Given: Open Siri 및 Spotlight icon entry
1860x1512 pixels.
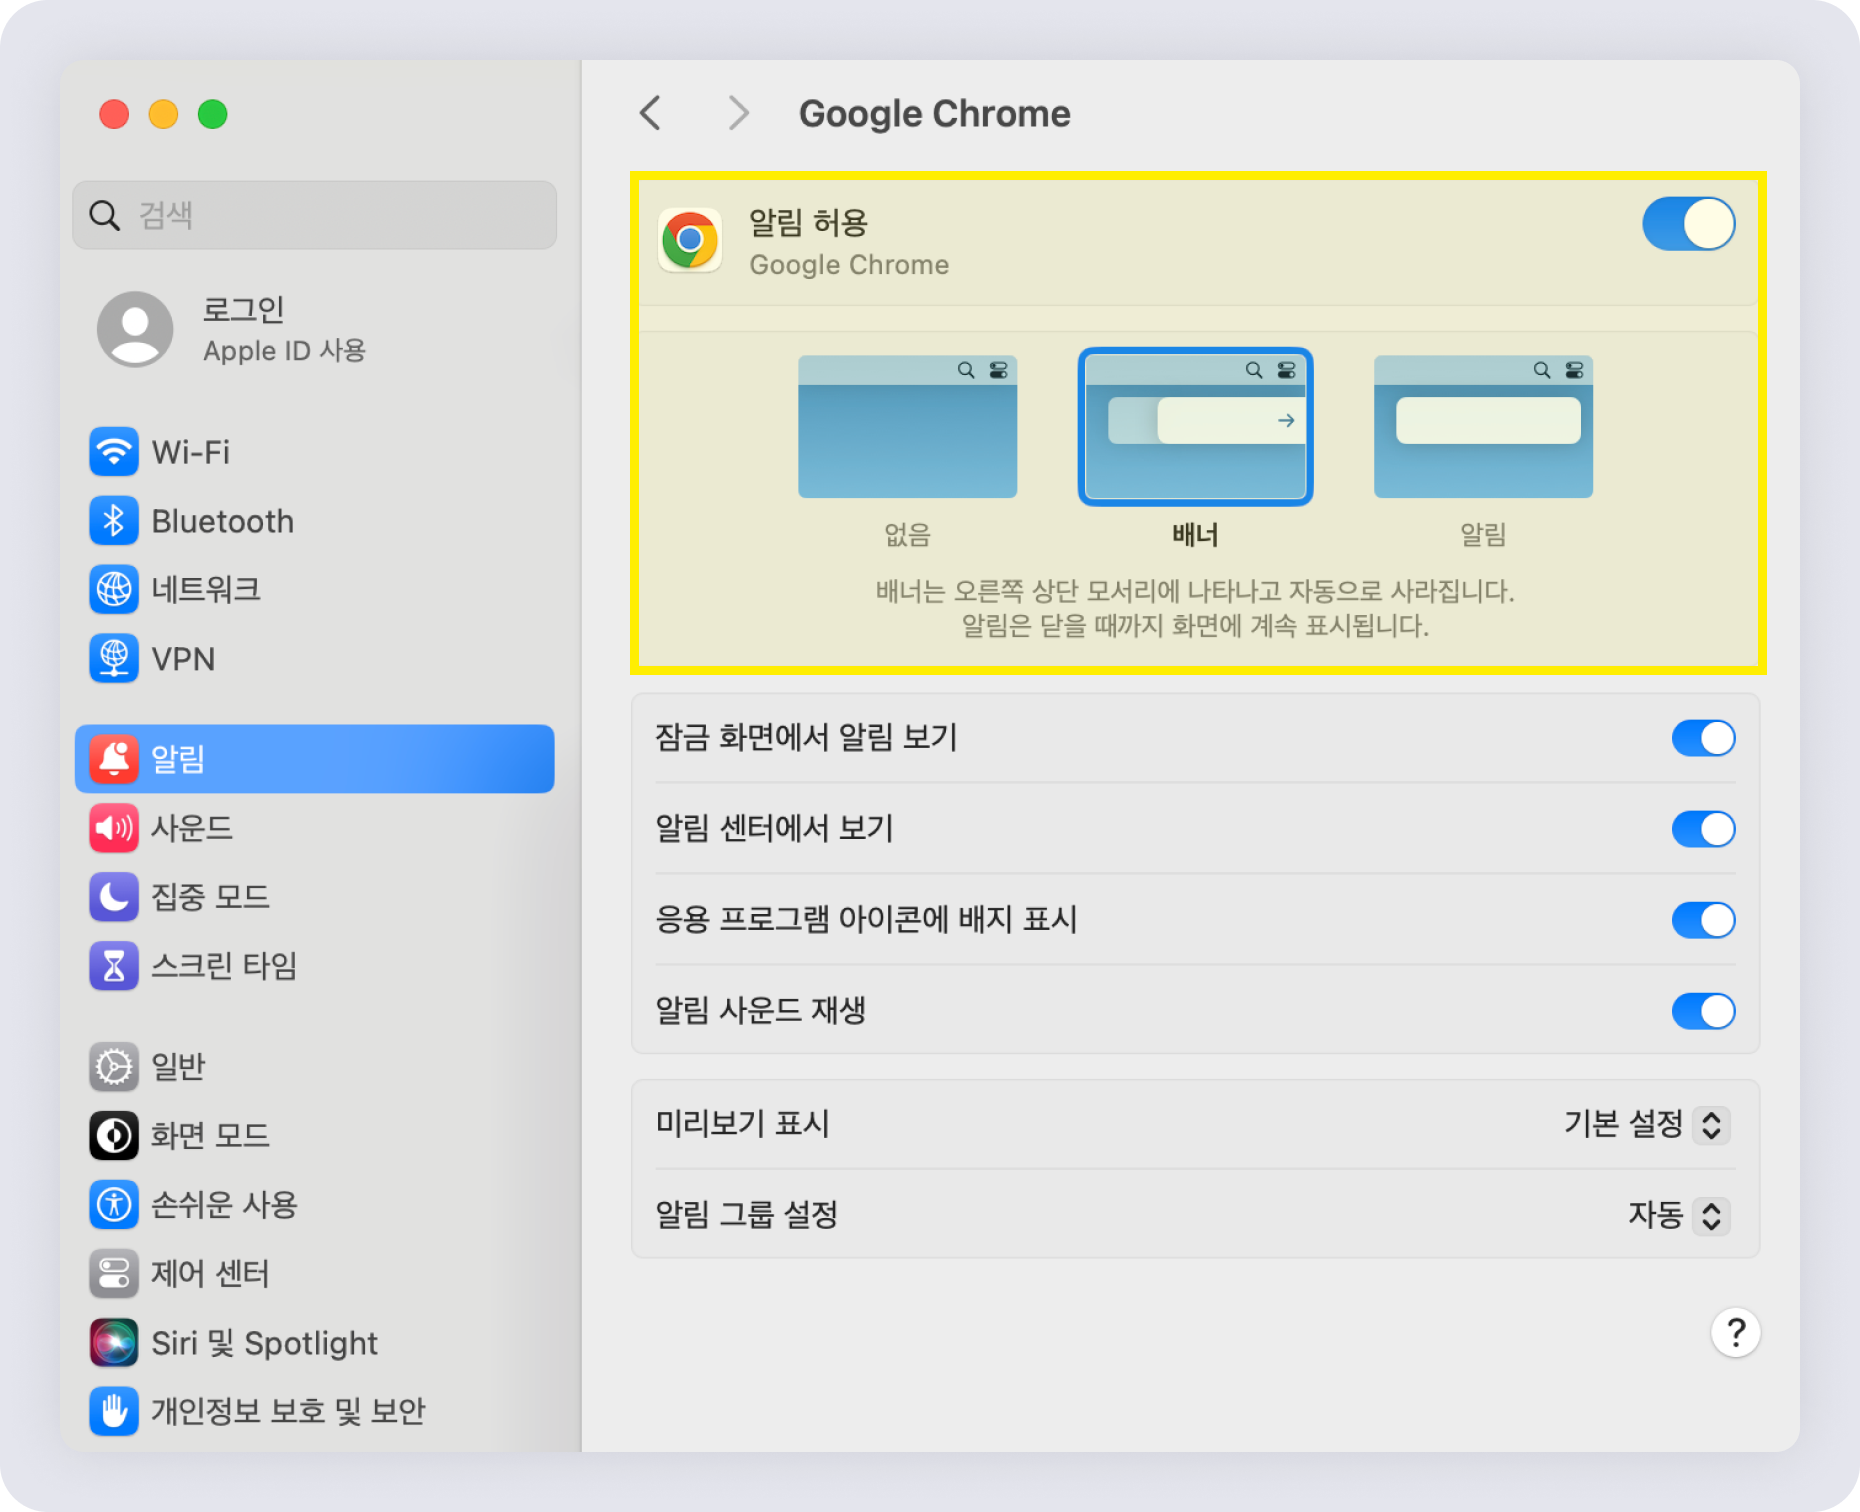Looking at the screenshot, I should pos(114,1343).
